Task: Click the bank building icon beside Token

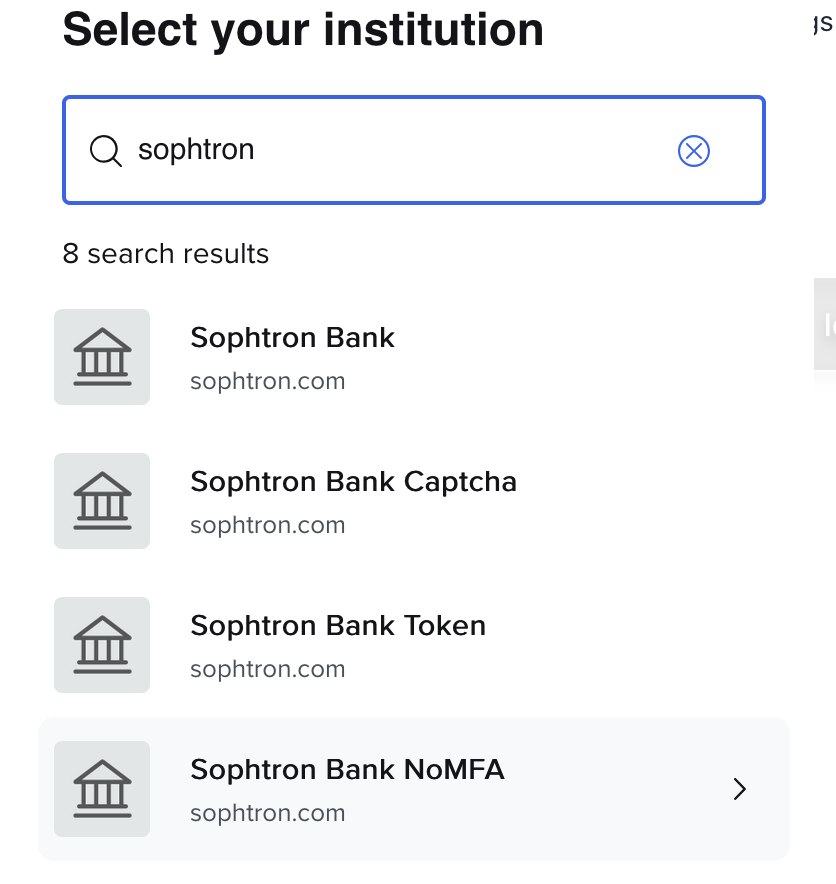Action: 101,644
